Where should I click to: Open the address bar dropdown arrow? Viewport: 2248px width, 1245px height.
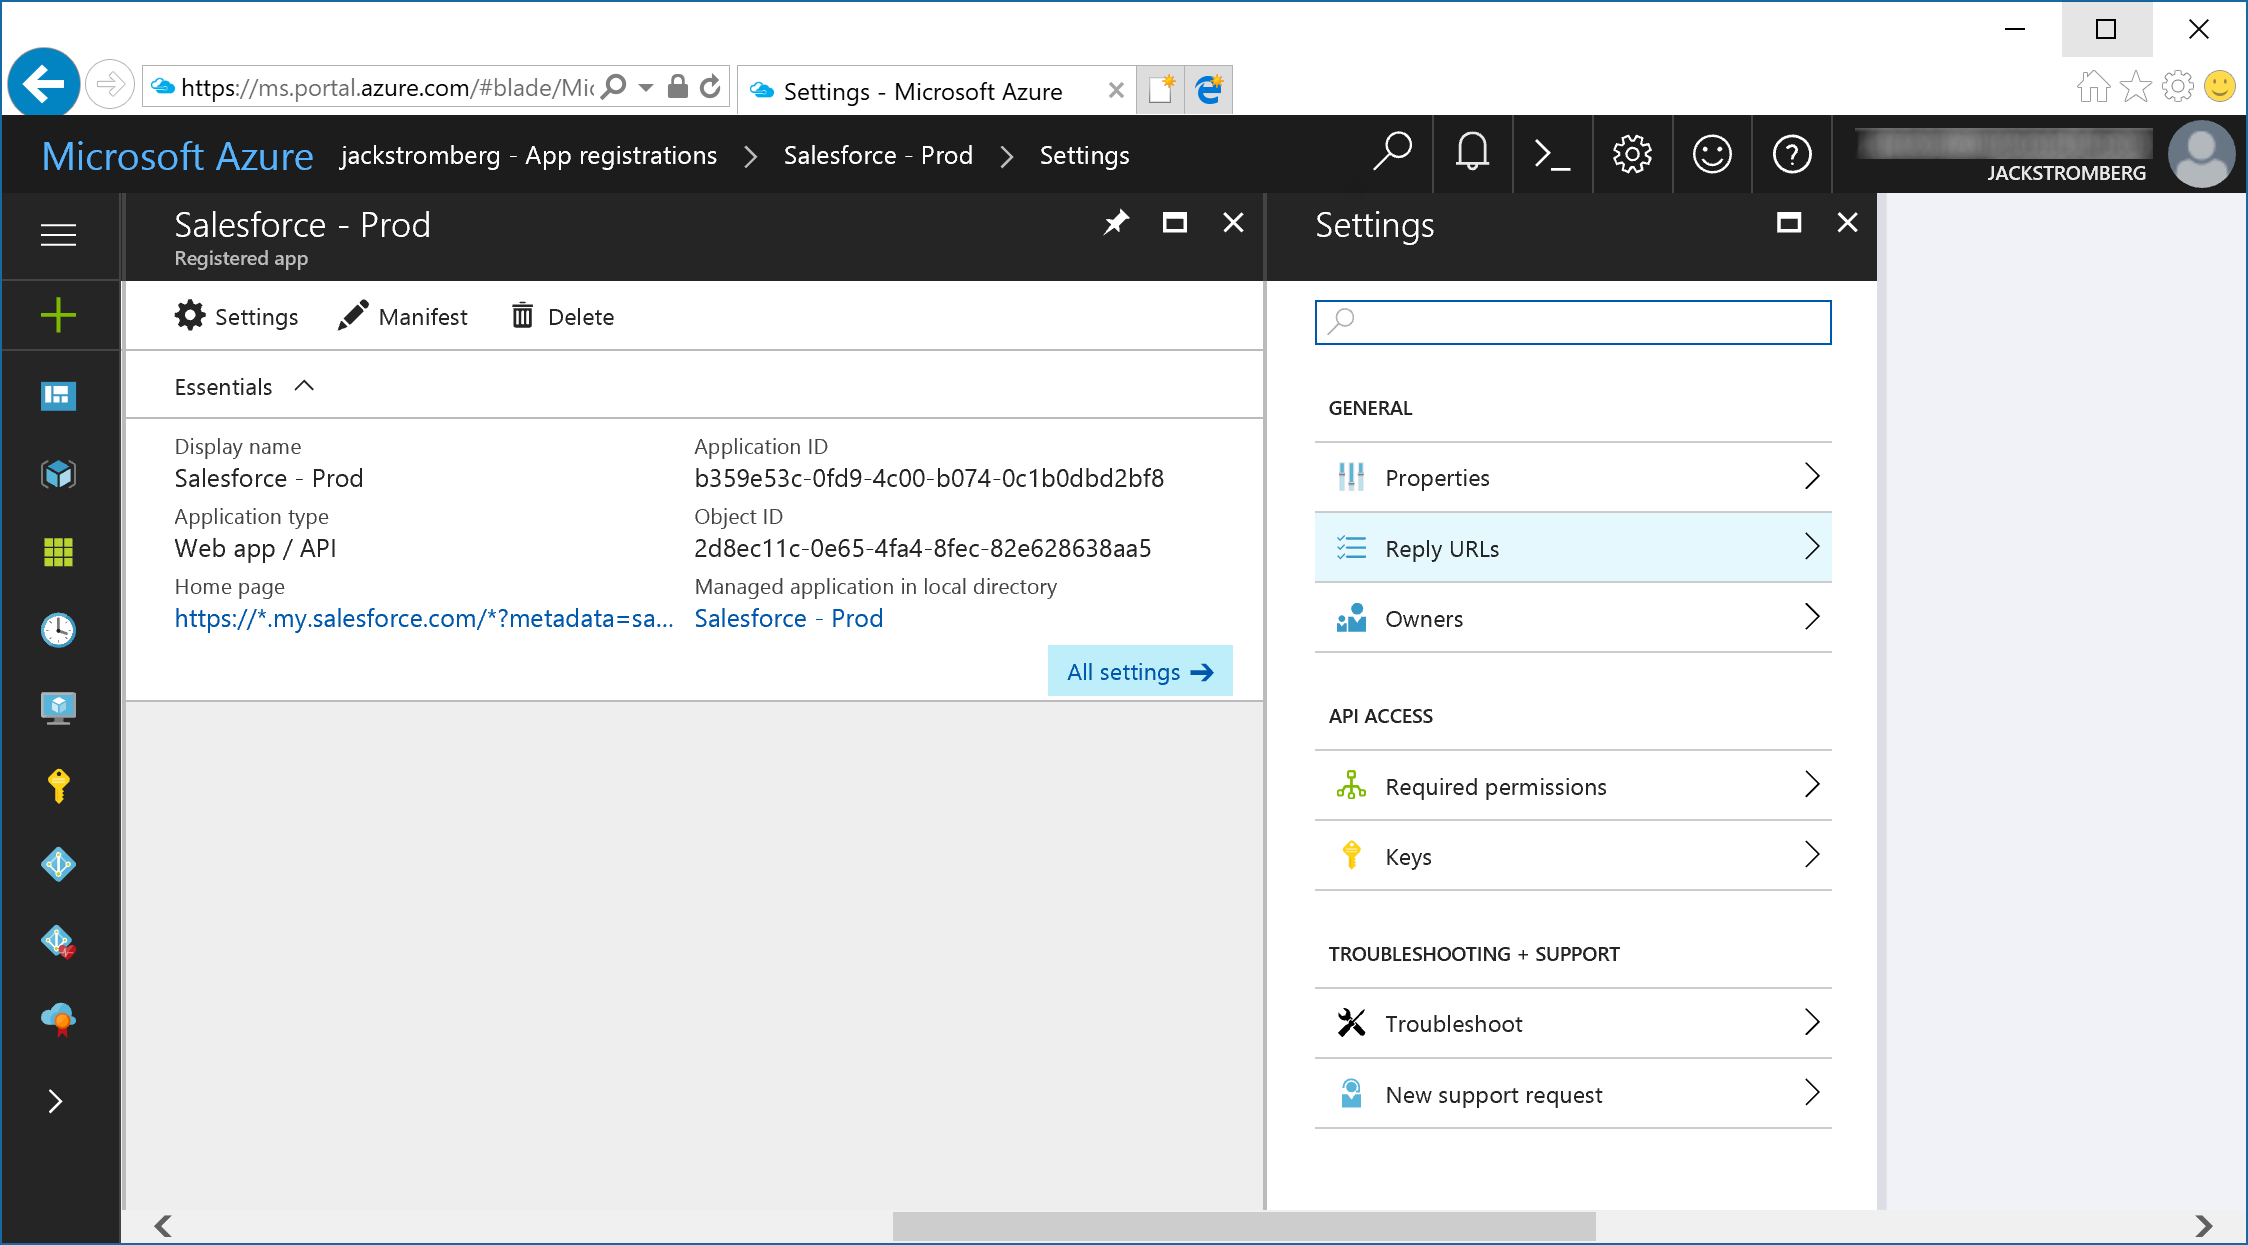[x=647, y=88]
